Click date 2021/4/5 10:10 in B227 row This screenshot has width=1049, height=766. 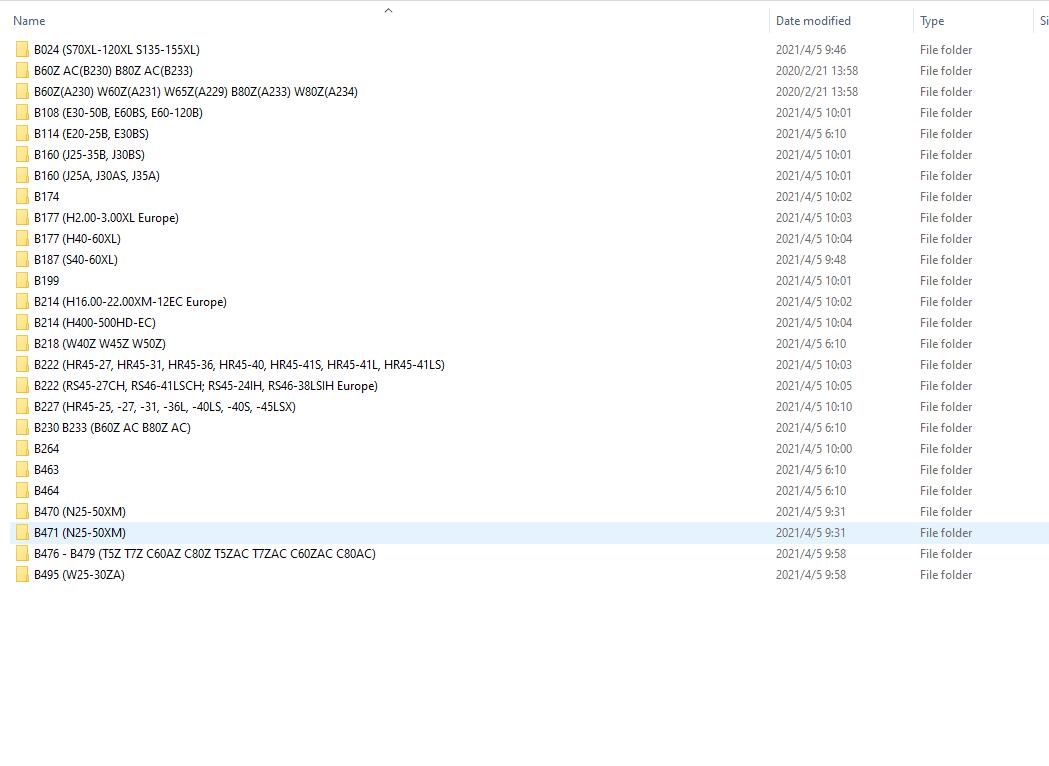(x=814, y=407)
